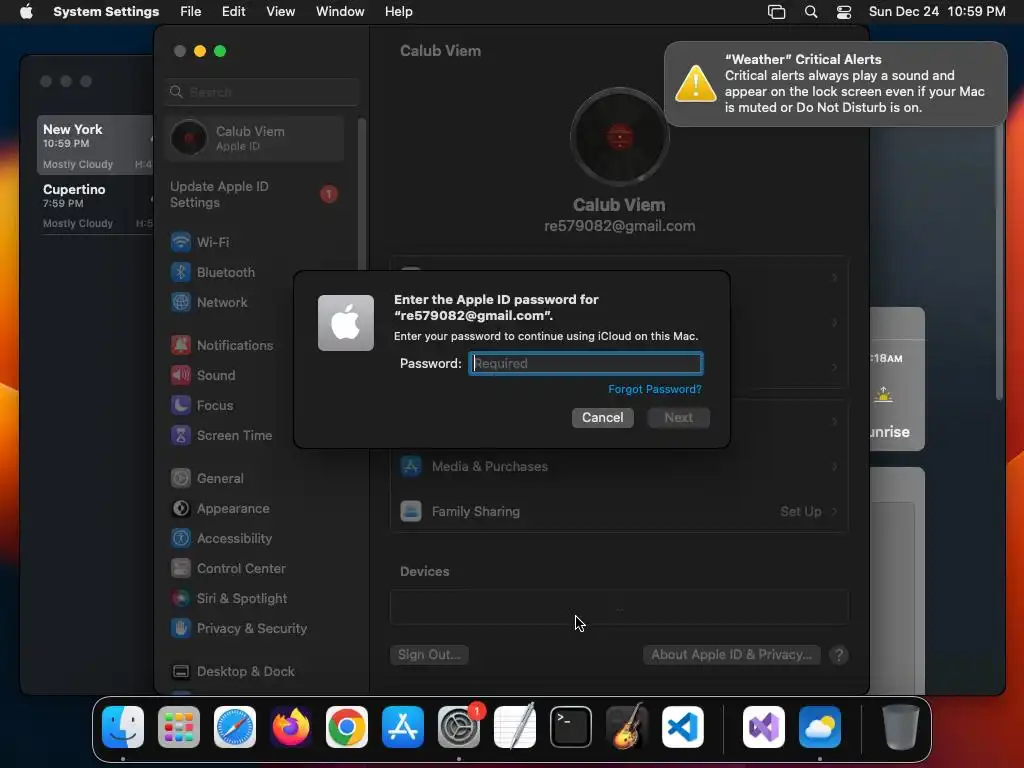Click the Siri & Spotlight icon

[x=181, y=598]
